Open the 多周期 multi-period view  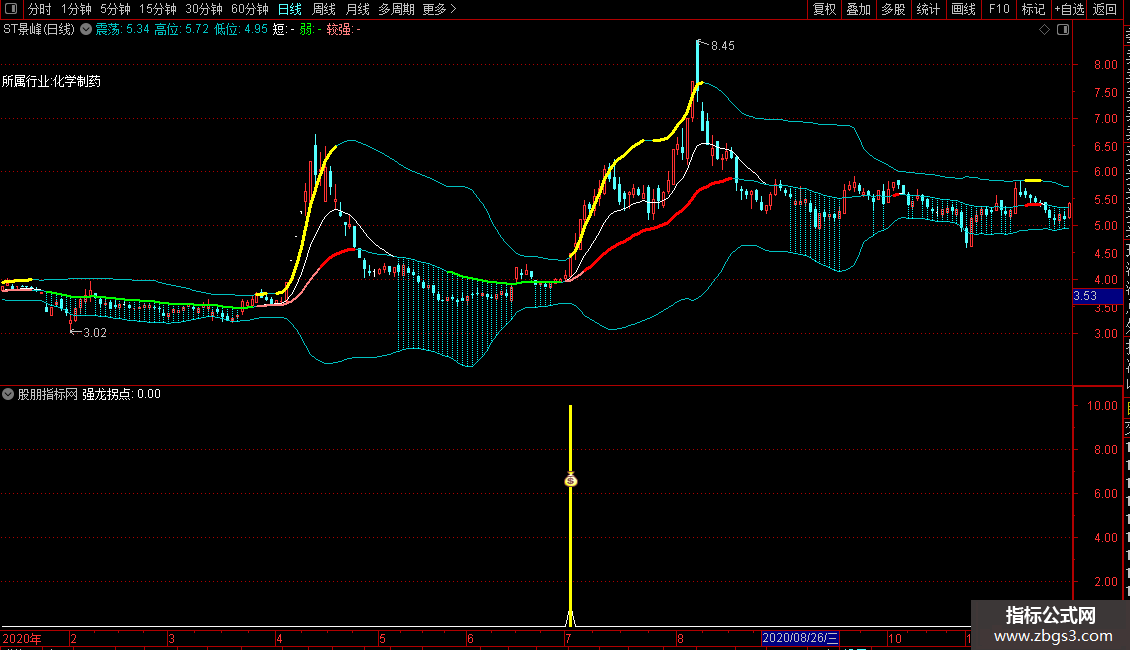coord(397,9)
